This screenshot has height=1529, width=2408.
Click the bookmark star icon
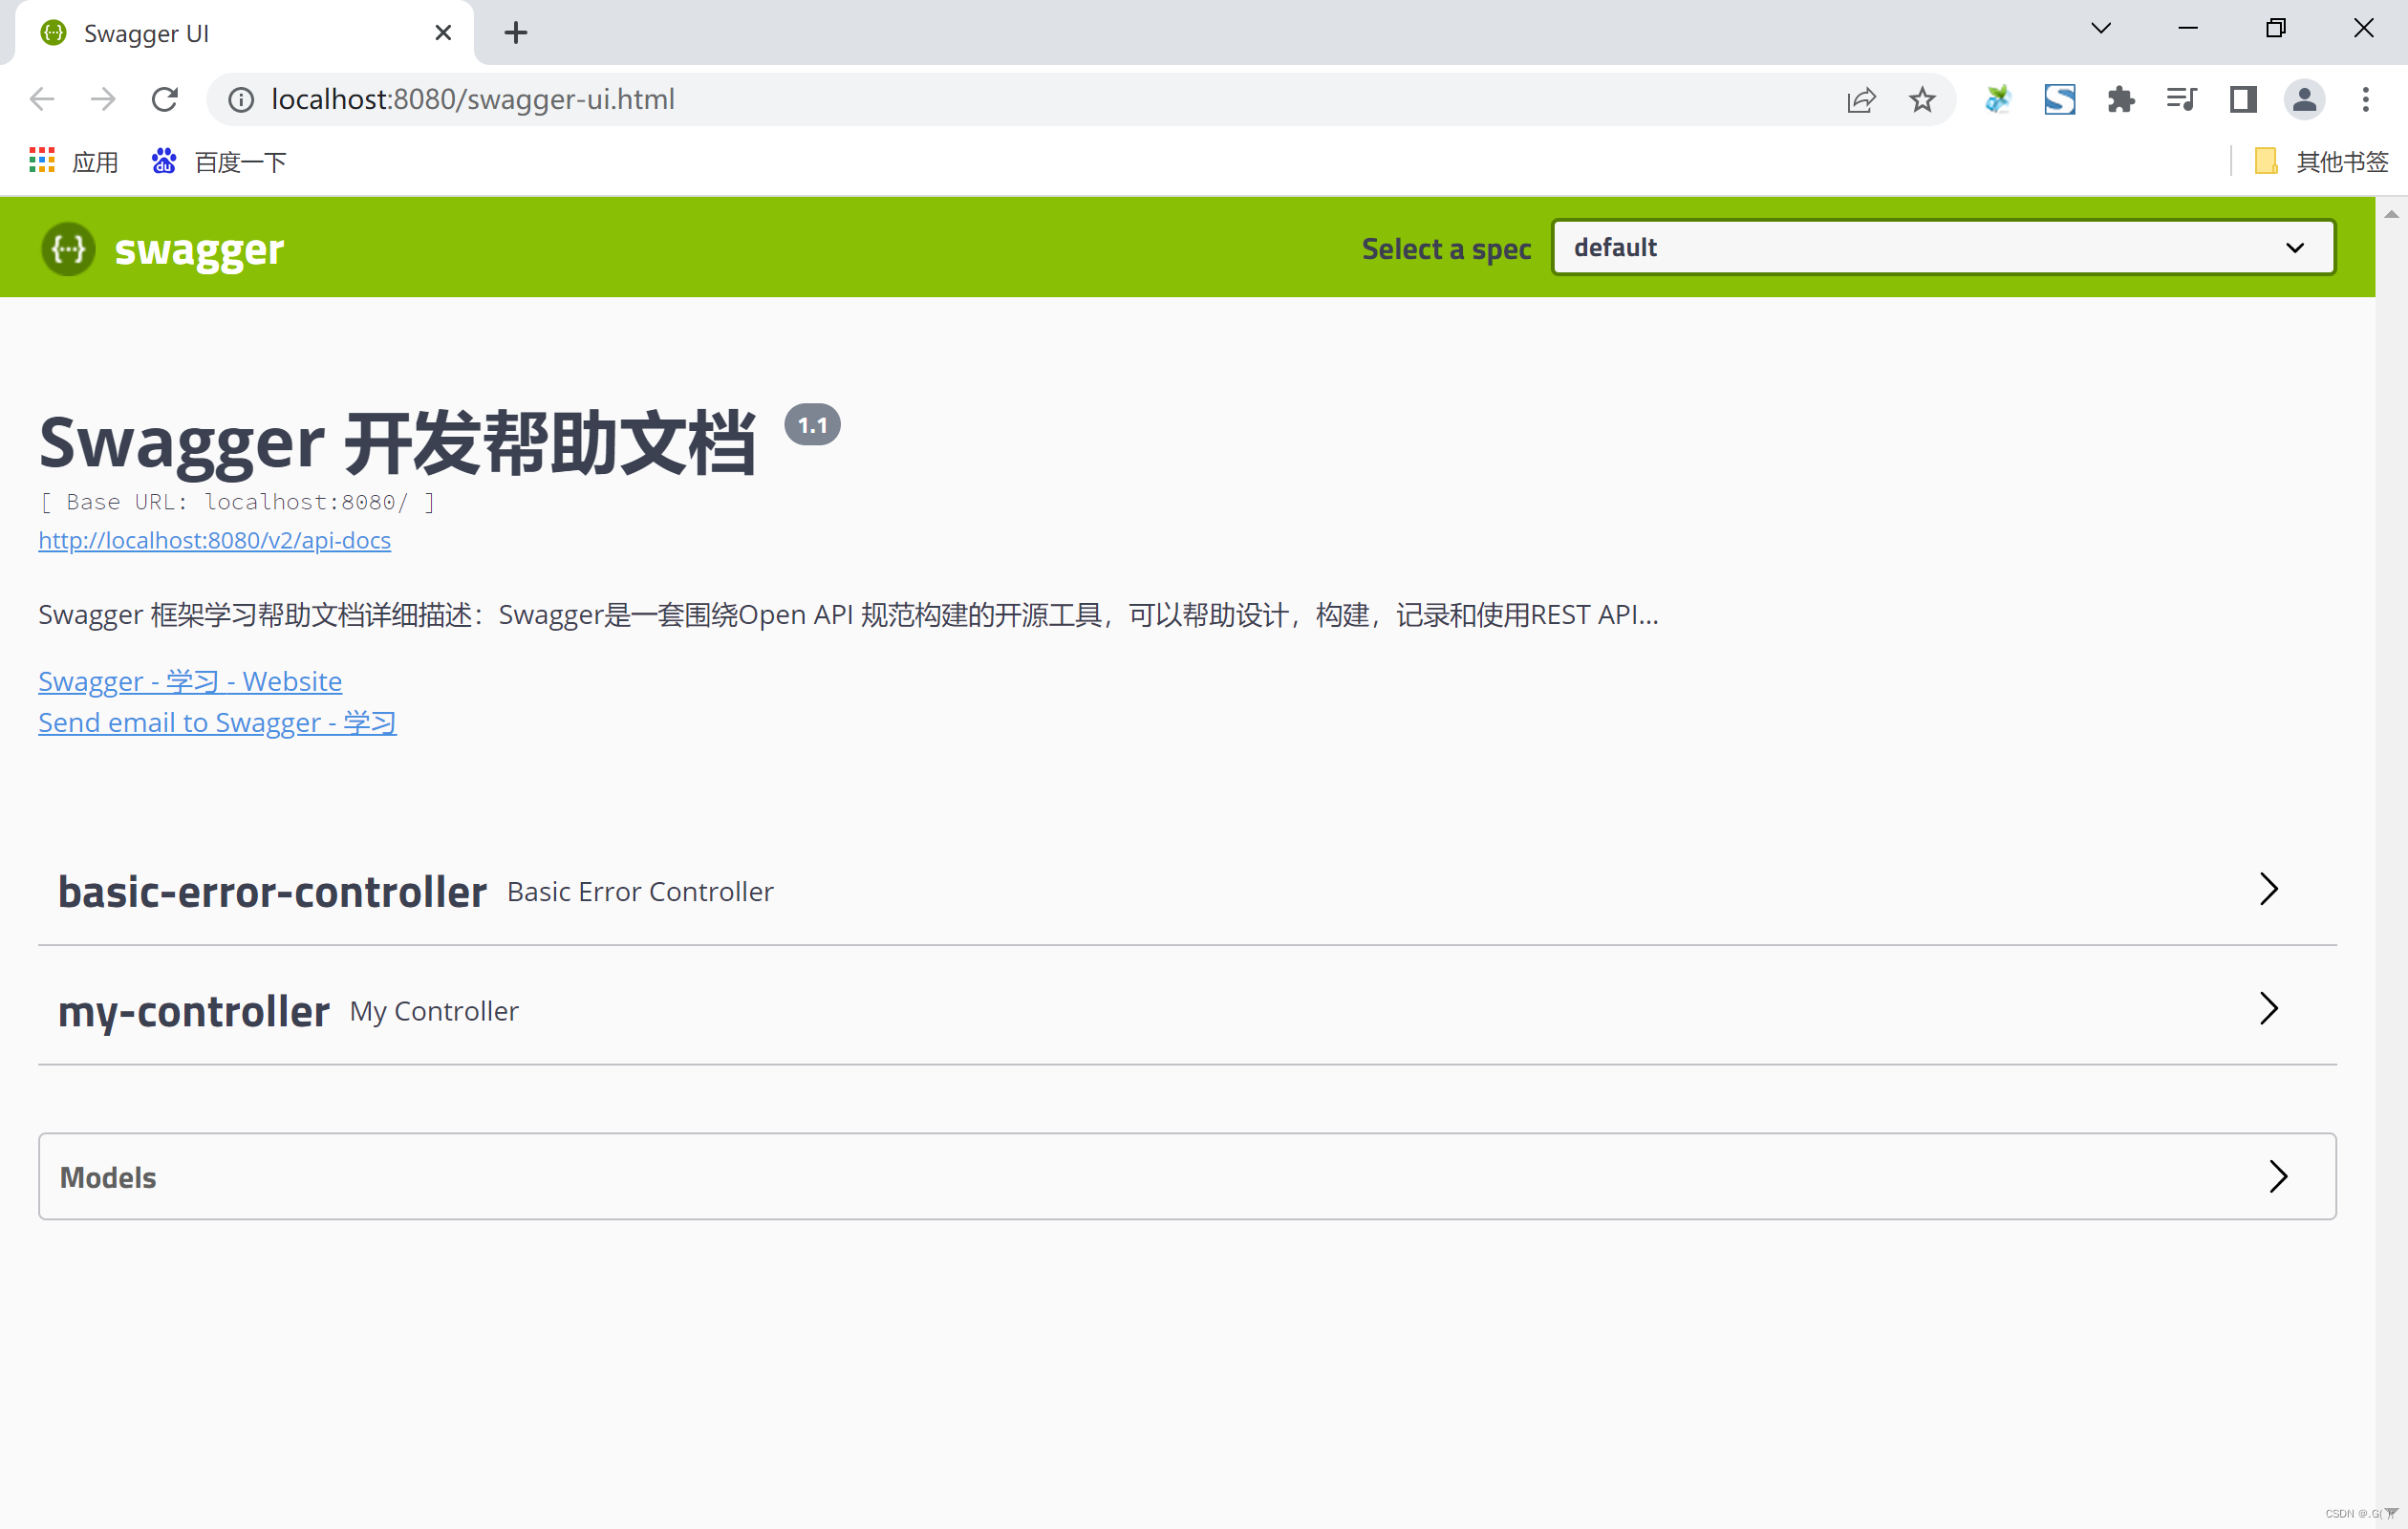click(1921, 99)
